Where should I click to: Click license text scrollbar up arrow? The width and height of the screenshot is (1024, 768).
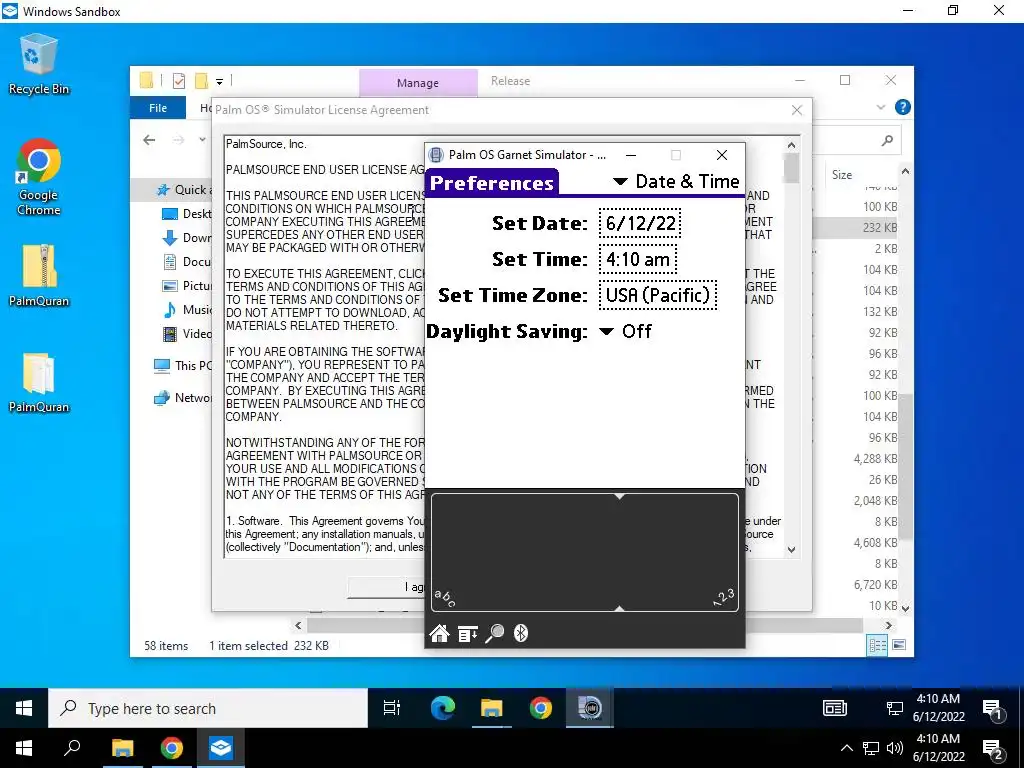(792, 145)
